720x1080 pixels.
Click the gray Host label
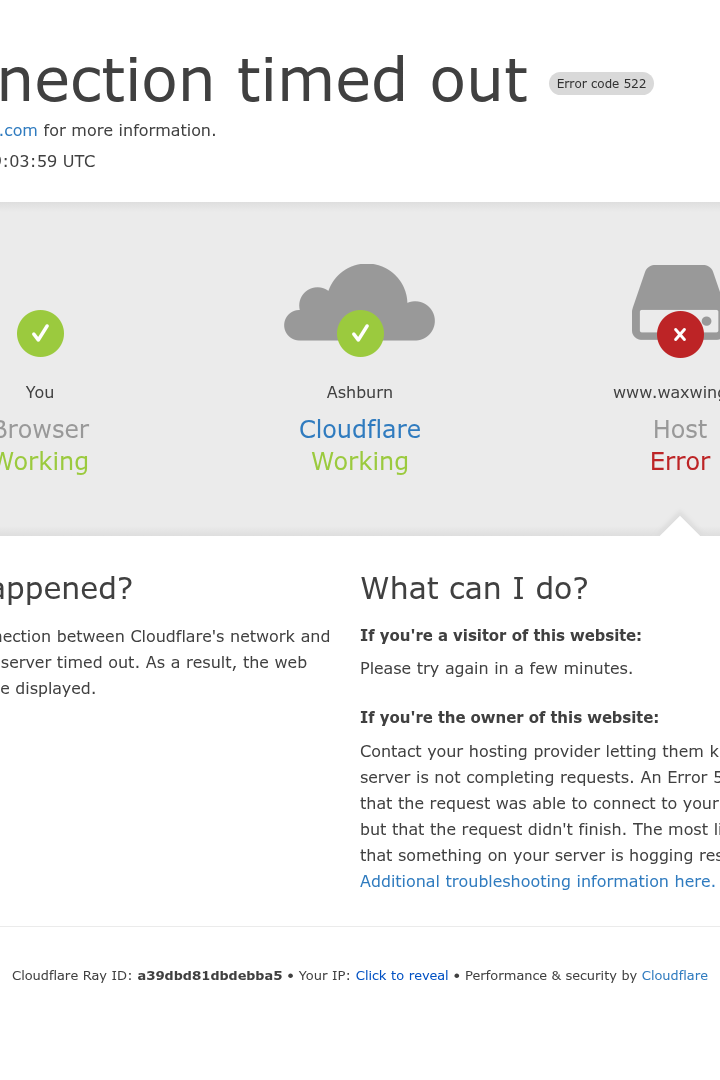(680, 429)
